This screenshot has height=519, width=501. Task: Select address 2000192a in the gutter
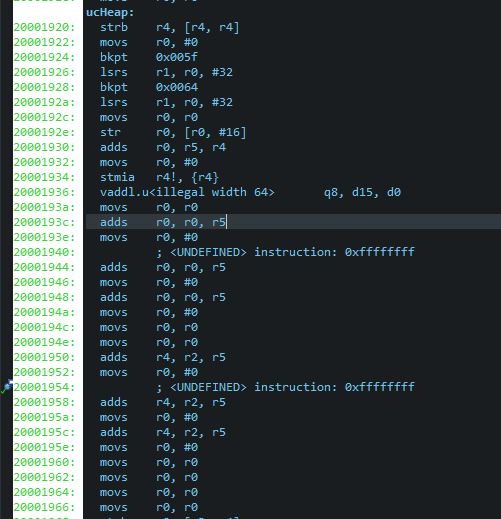pyautogui.click(x=44, y=102)
